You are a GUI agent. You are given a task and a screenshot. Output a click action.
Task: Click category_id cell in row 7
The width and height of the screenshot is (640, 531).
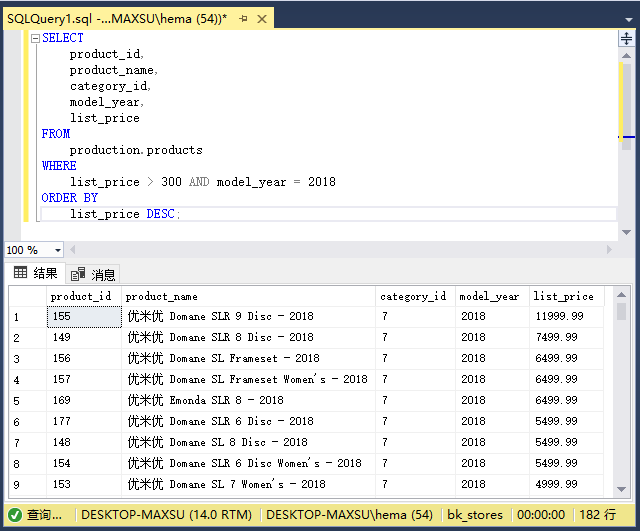click(416, 442)
